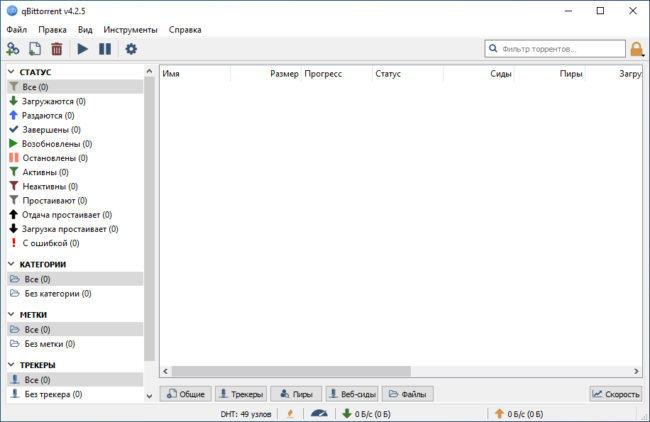Switch to Файлы tab
Screen dimensions: 650x422
click(407, 394)
